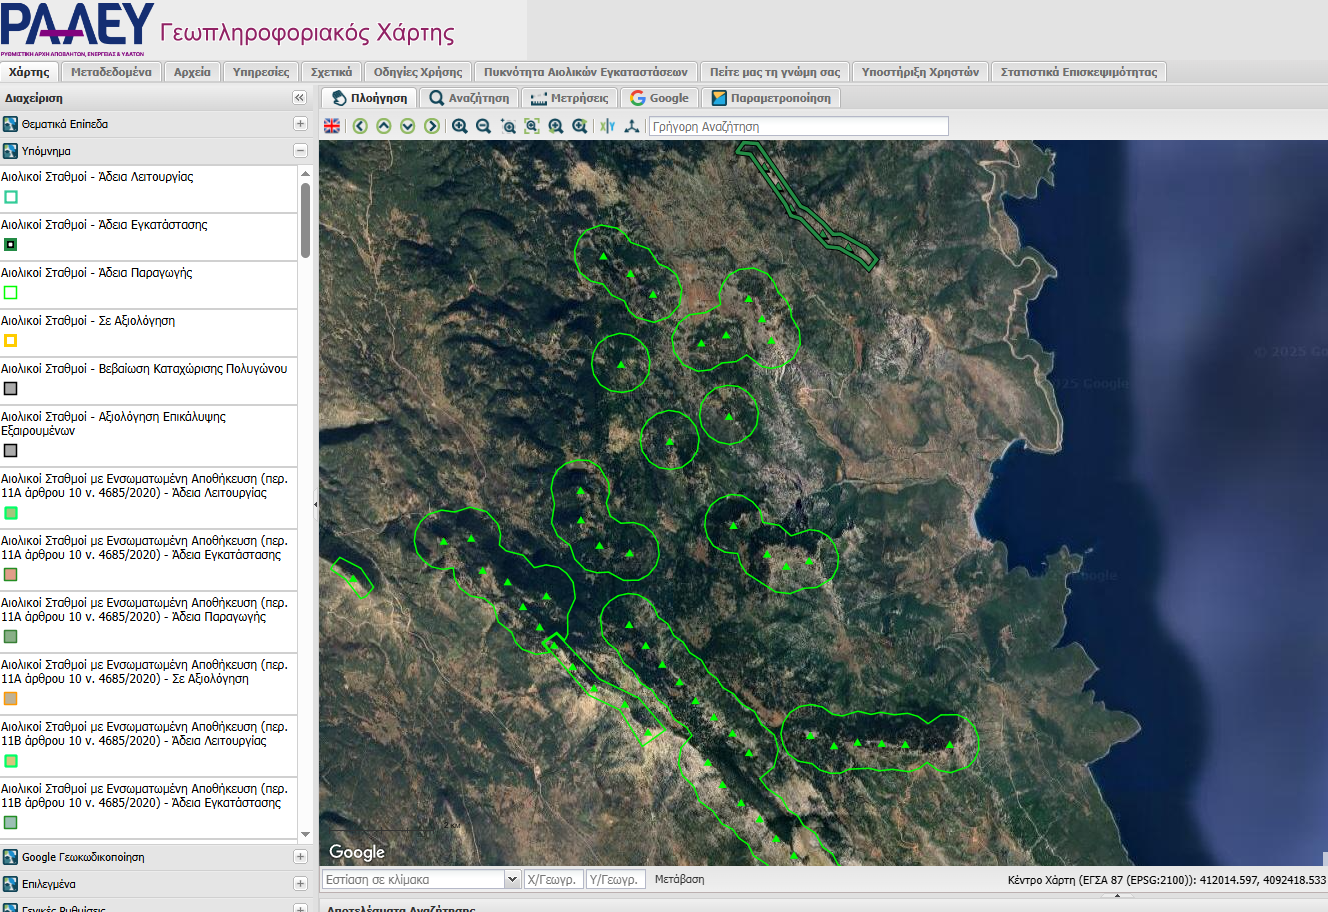Collapse the Υπόμνημα legend section

(x=300, y=151)
